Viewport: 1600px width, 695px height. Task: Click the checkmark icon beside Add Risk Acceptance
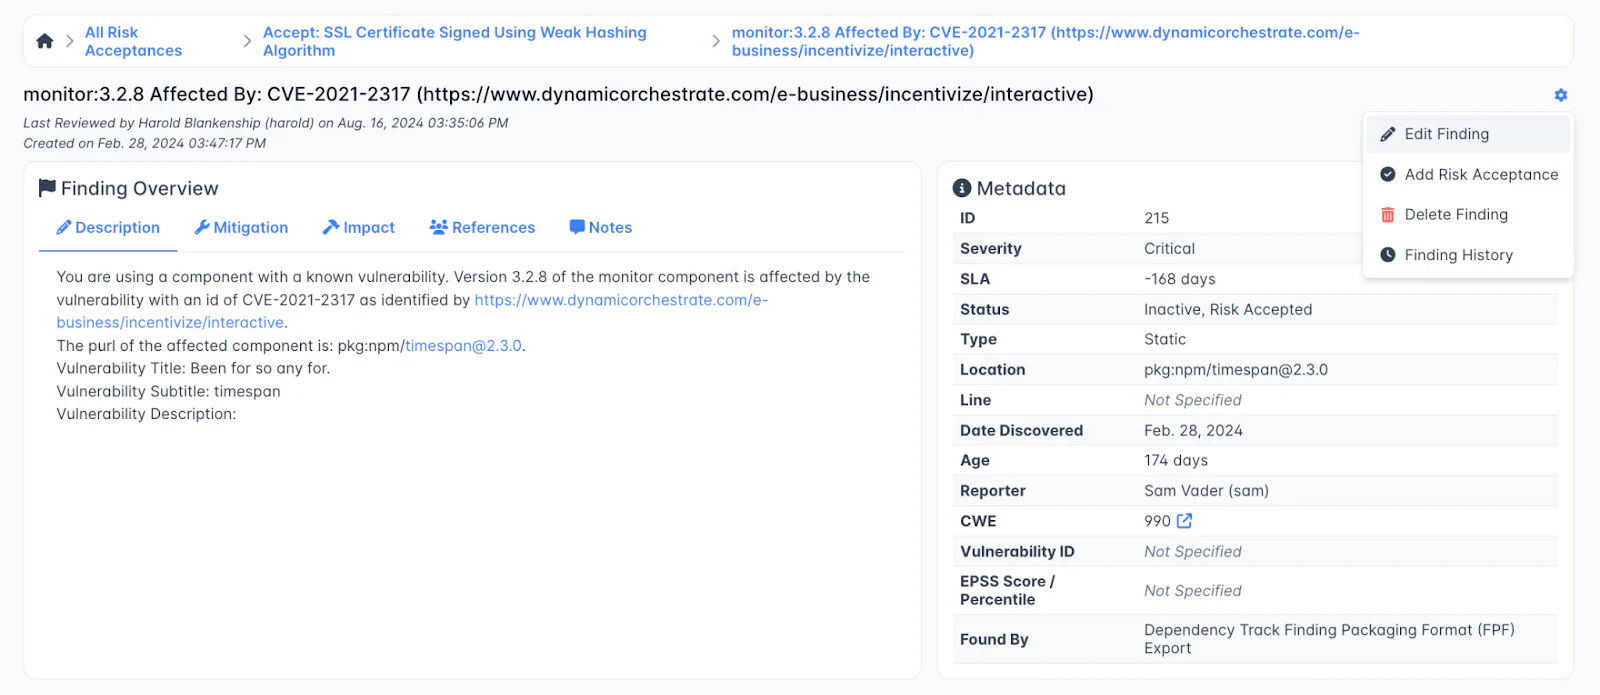[1388, 174]
